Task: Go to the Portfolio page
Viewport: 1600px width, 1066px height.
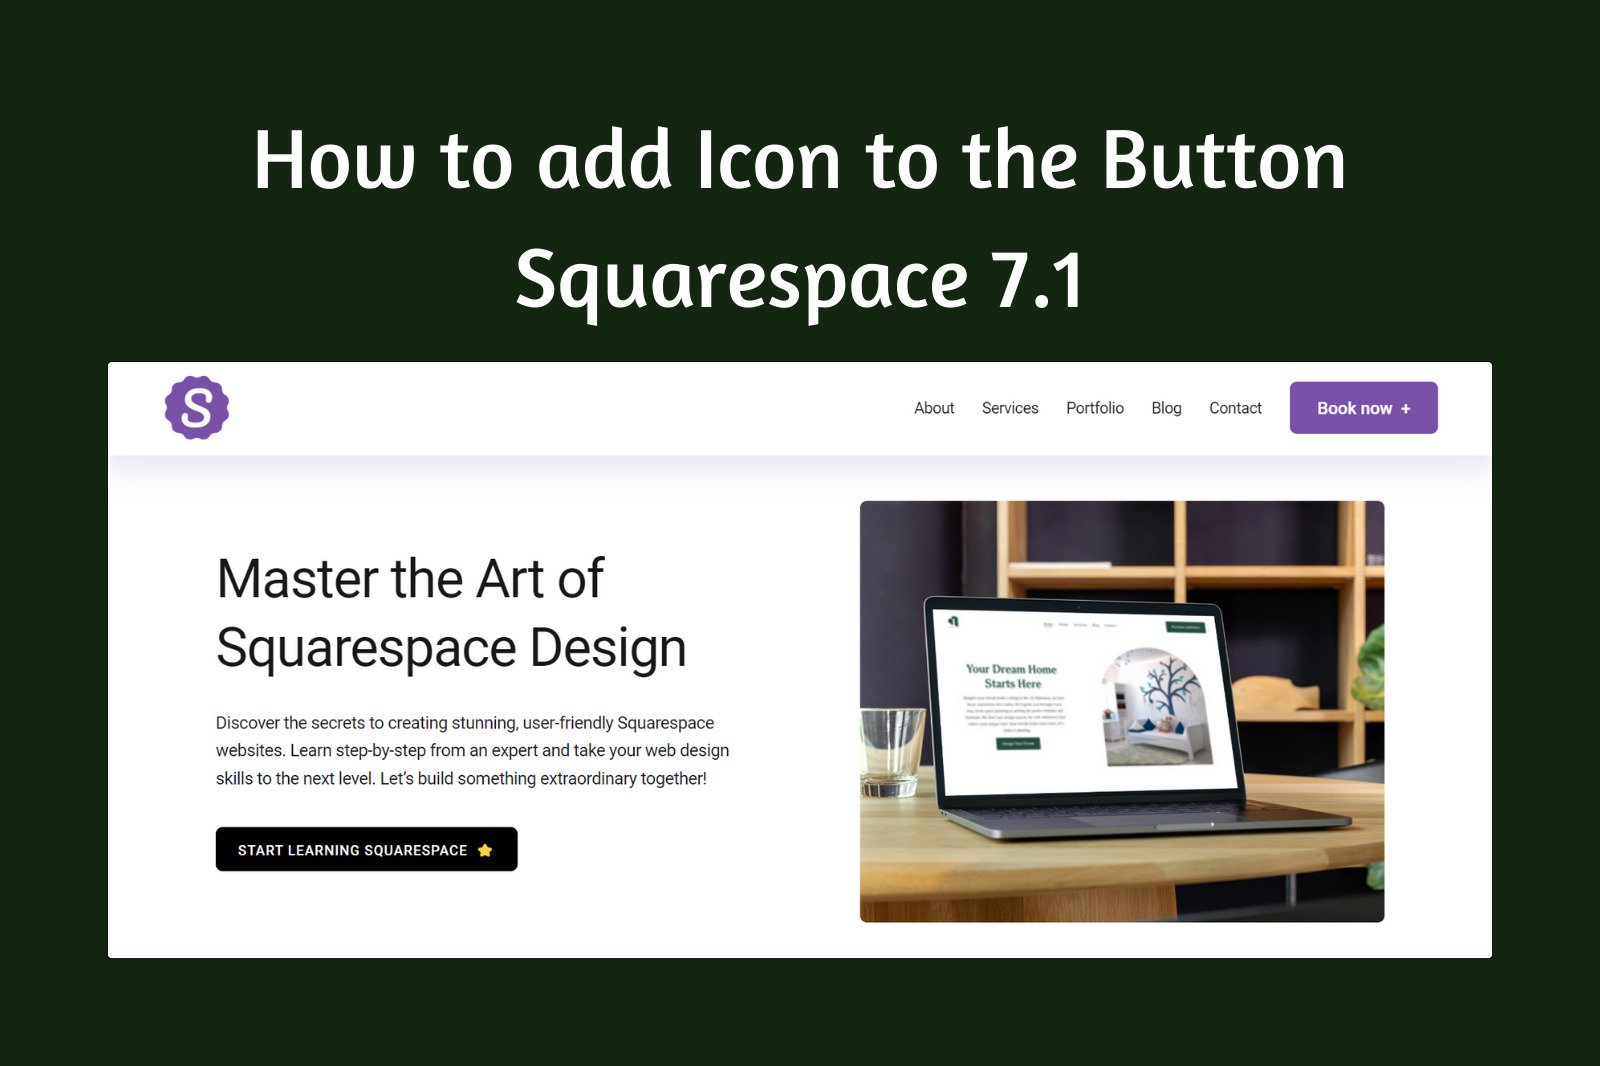Action: [1095, 408]
